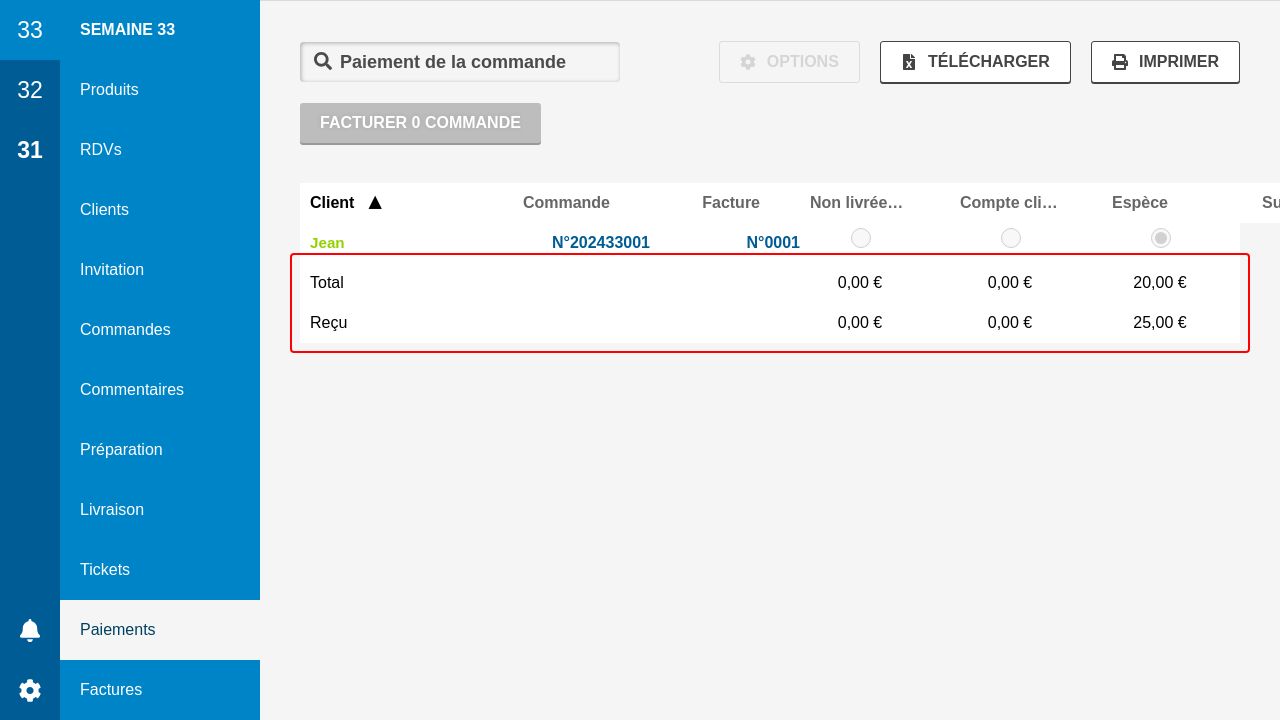Click the Excel file icon on Télécharger

click(x=908, y=62)
